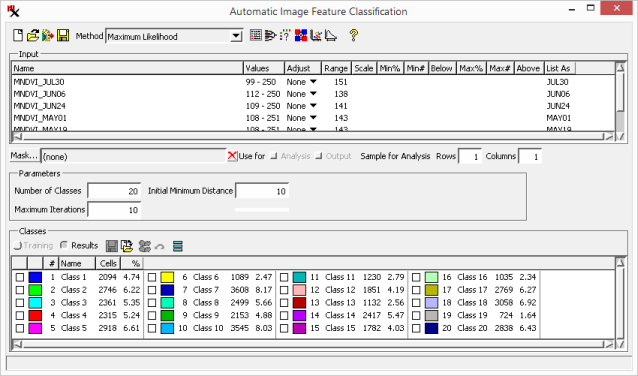Select the Results radio button
This screenshot has height=376, width=638.
coord(63,245)
